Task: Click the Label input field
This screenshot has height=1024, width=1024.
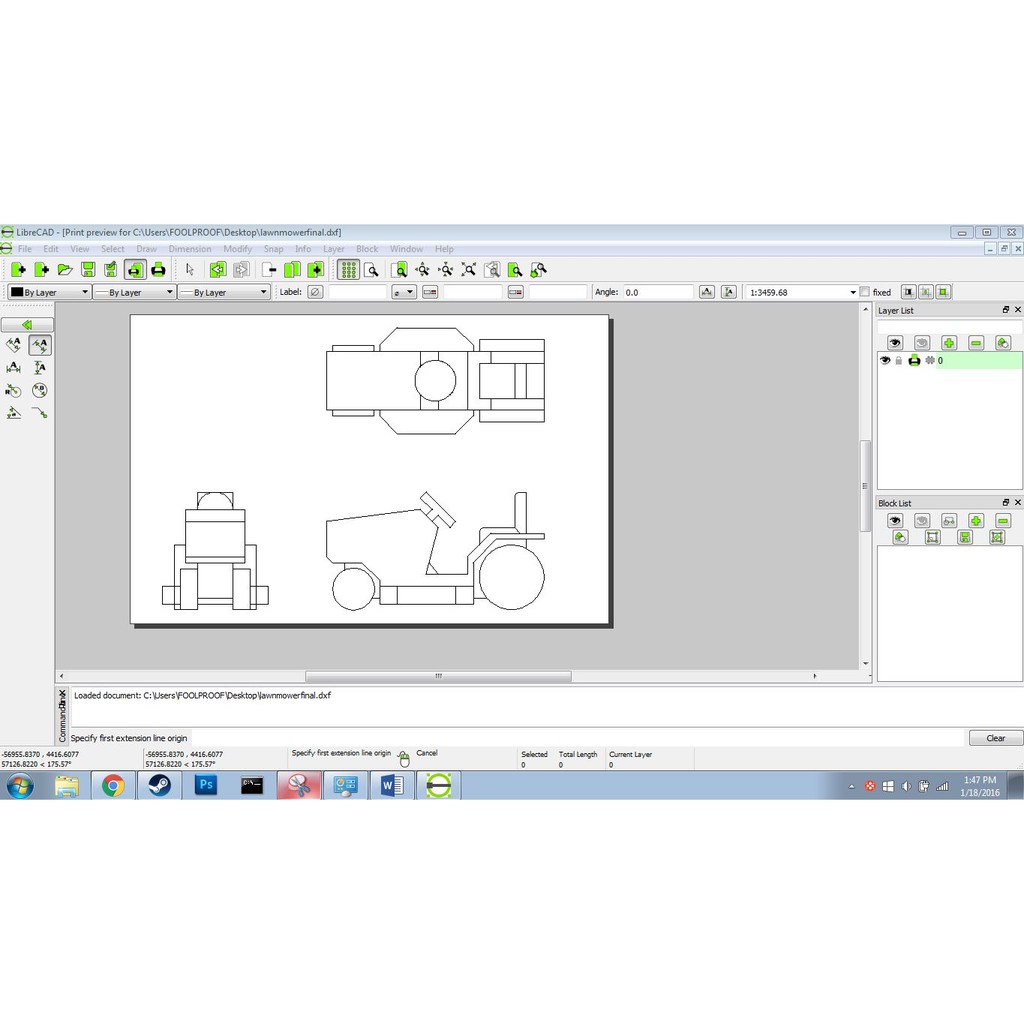Action: pyautogui.click(x=358, y=292)
